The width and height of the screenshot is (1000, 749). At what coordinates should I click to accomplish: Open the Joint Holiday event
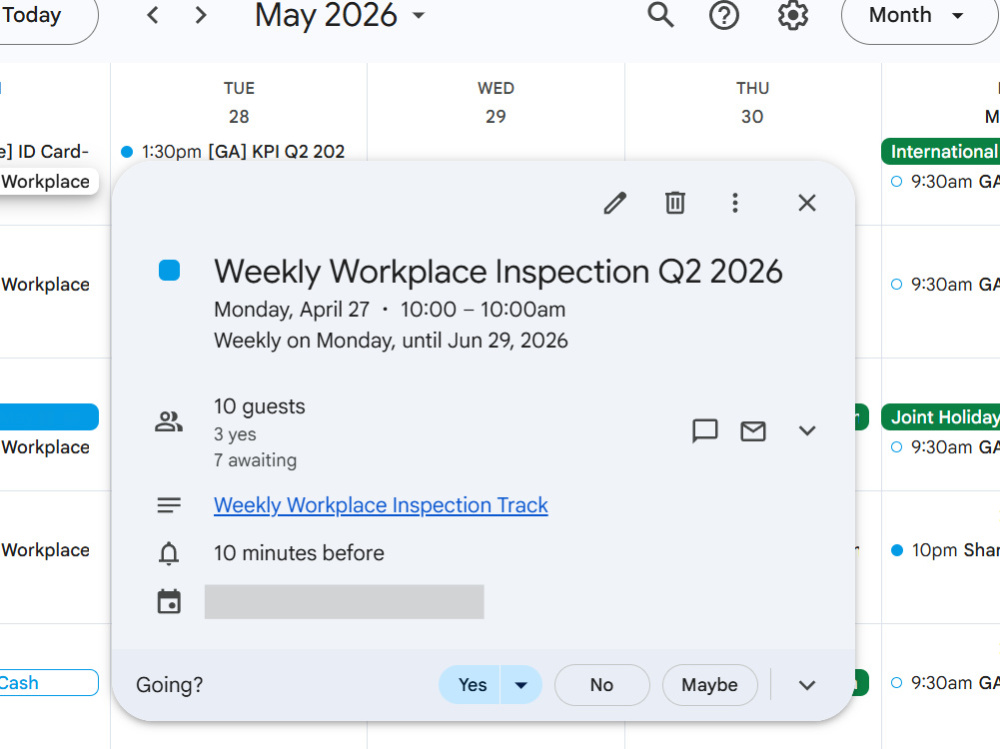941,417
